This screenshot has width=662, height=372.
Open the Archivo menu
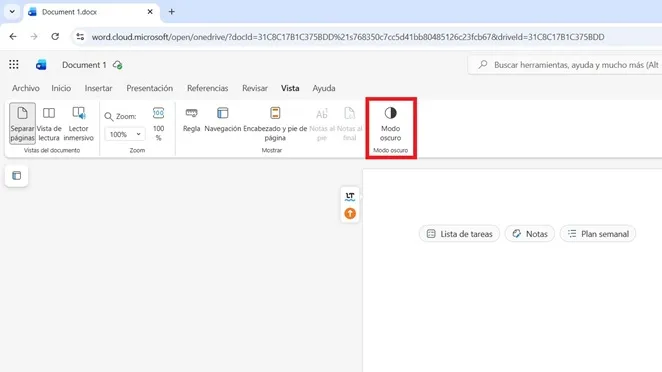click(x=26, y=88)
